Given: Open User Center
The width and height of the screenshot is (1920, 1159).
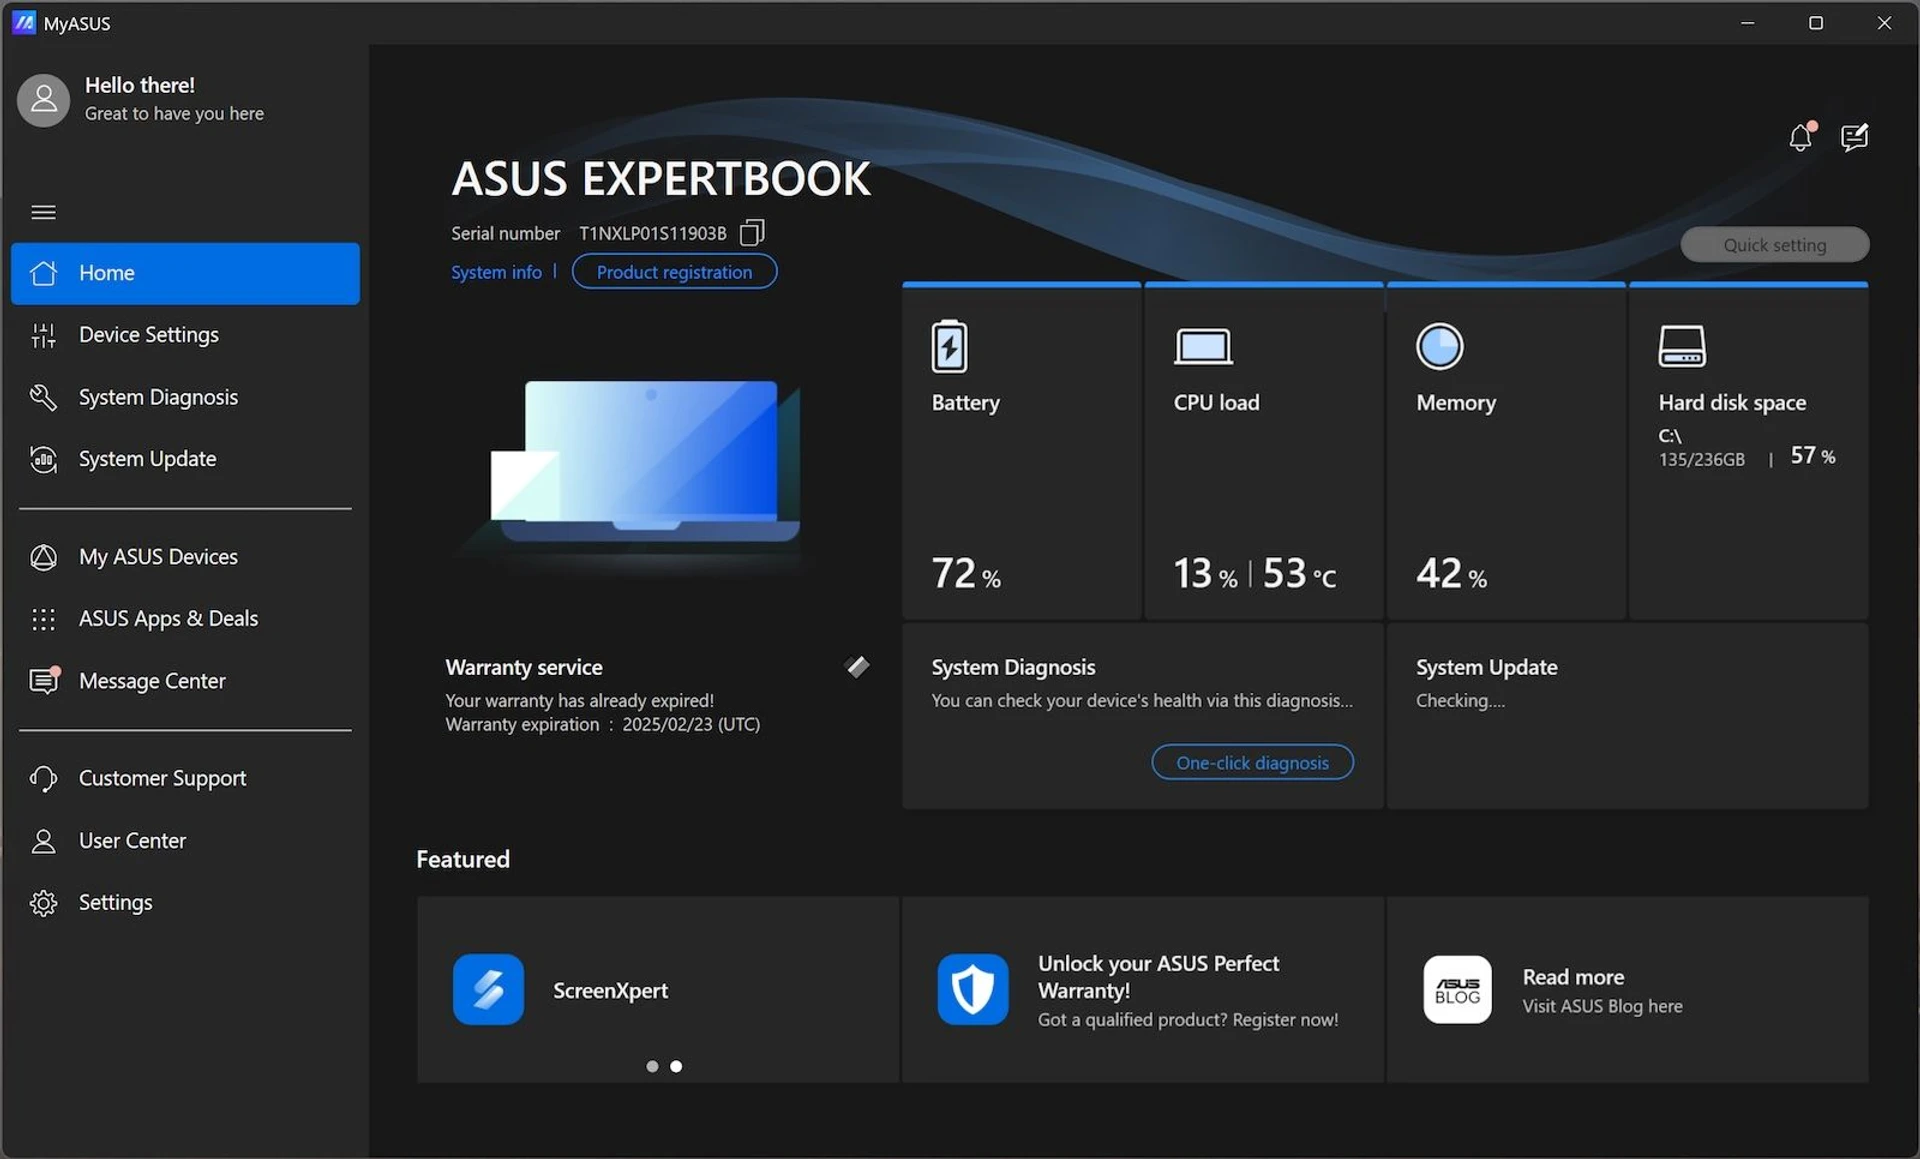Looking at the screenshot, I should click(185, 841).
